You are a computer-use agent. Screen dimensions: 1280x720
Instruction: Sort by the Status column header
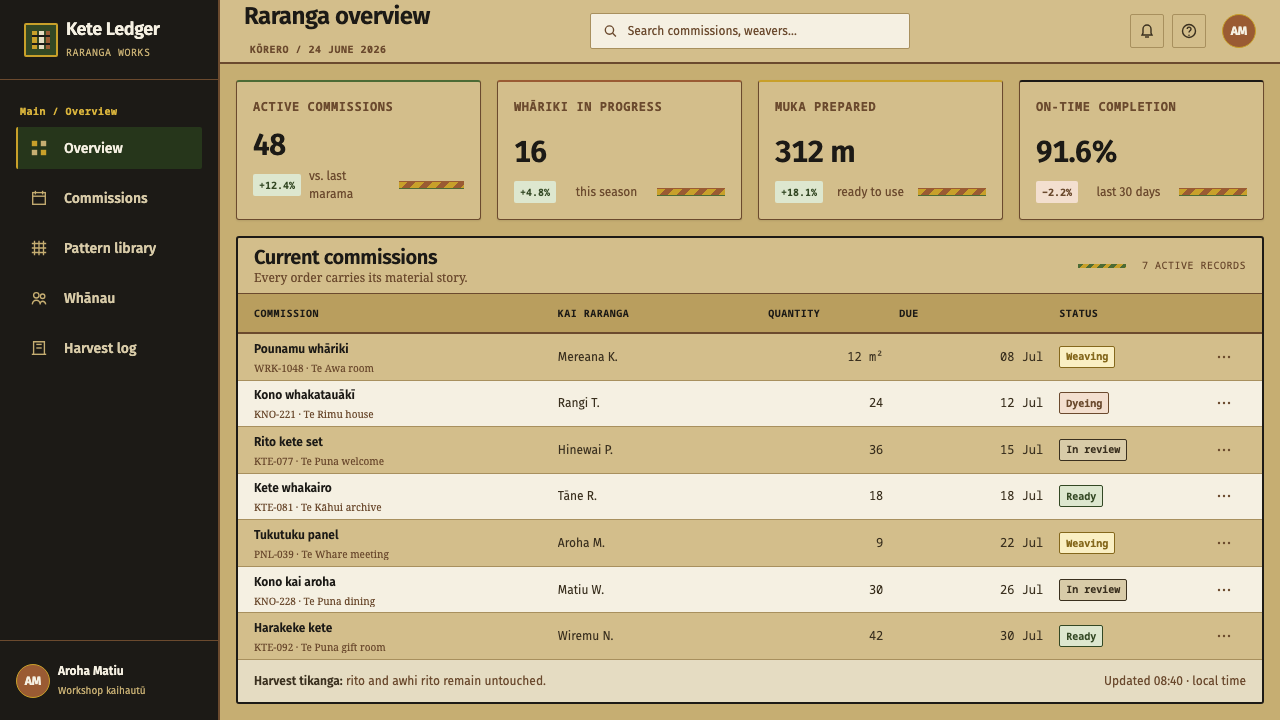pos(1078,314)
